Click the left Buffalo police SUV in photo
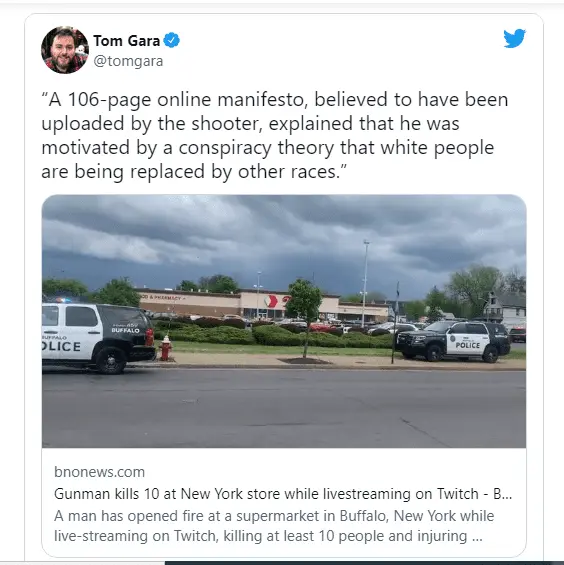This screenshot has width=564, height=565. [x=97, y=337]
